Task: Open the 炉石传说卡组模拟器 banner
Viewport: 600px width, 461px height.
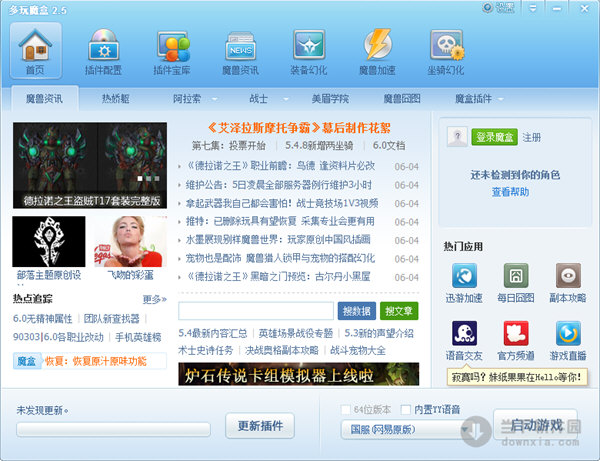Action: pyautogui.click(x=298, y=374)
